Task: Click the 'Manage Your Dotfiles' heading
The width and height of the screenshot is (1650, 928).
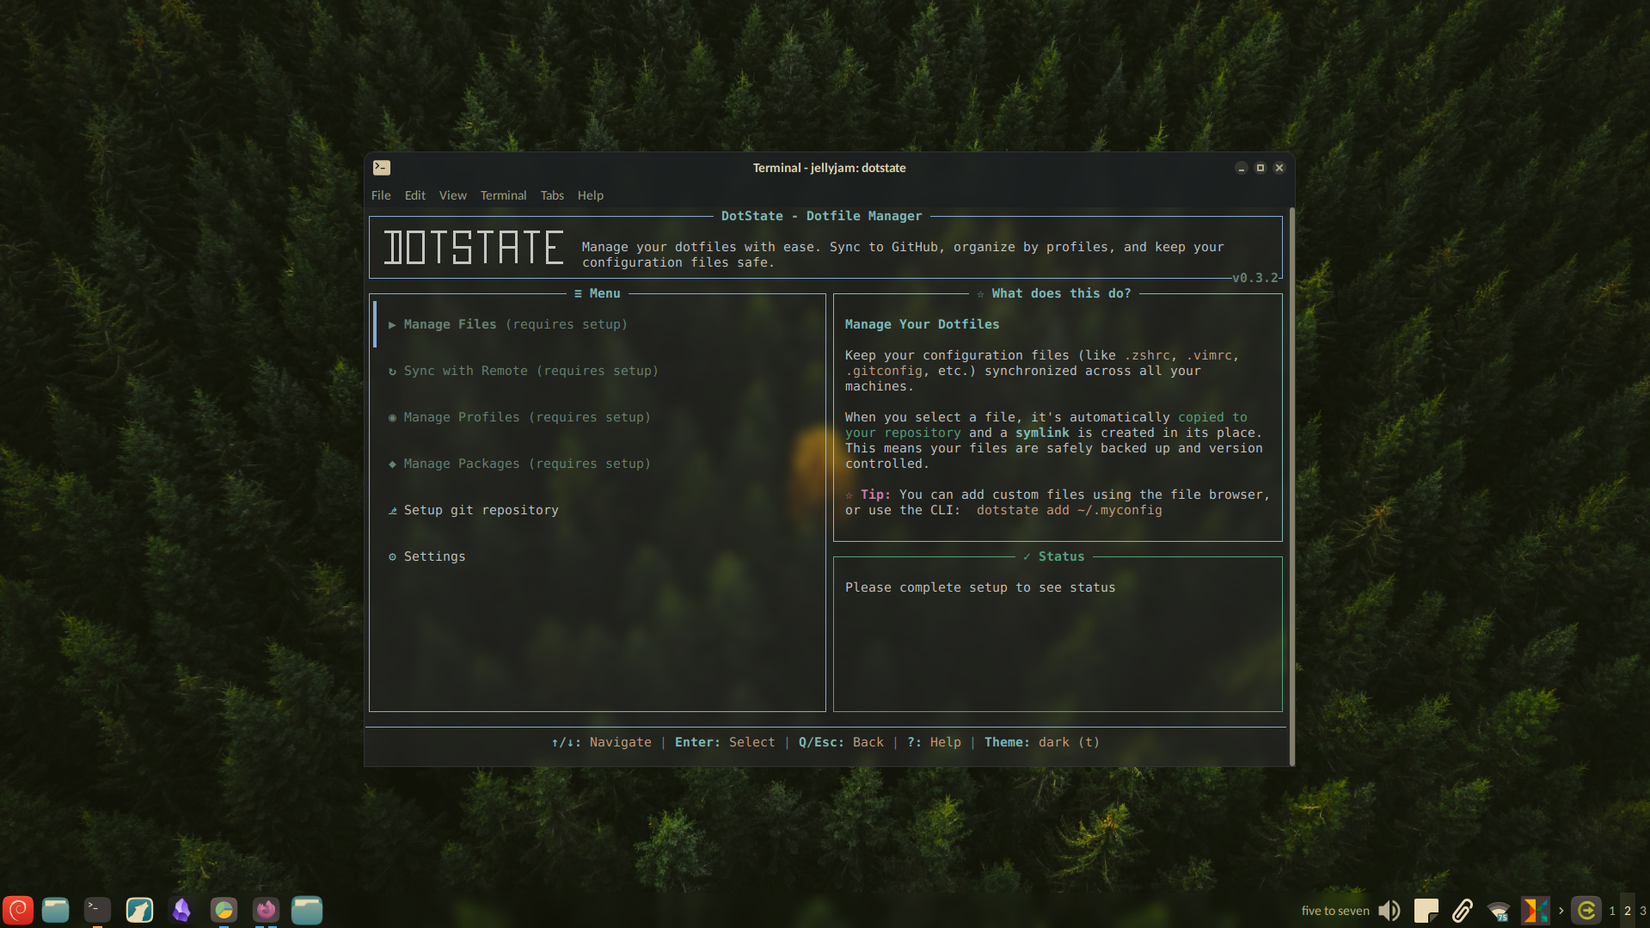Action: click(922, 324)
